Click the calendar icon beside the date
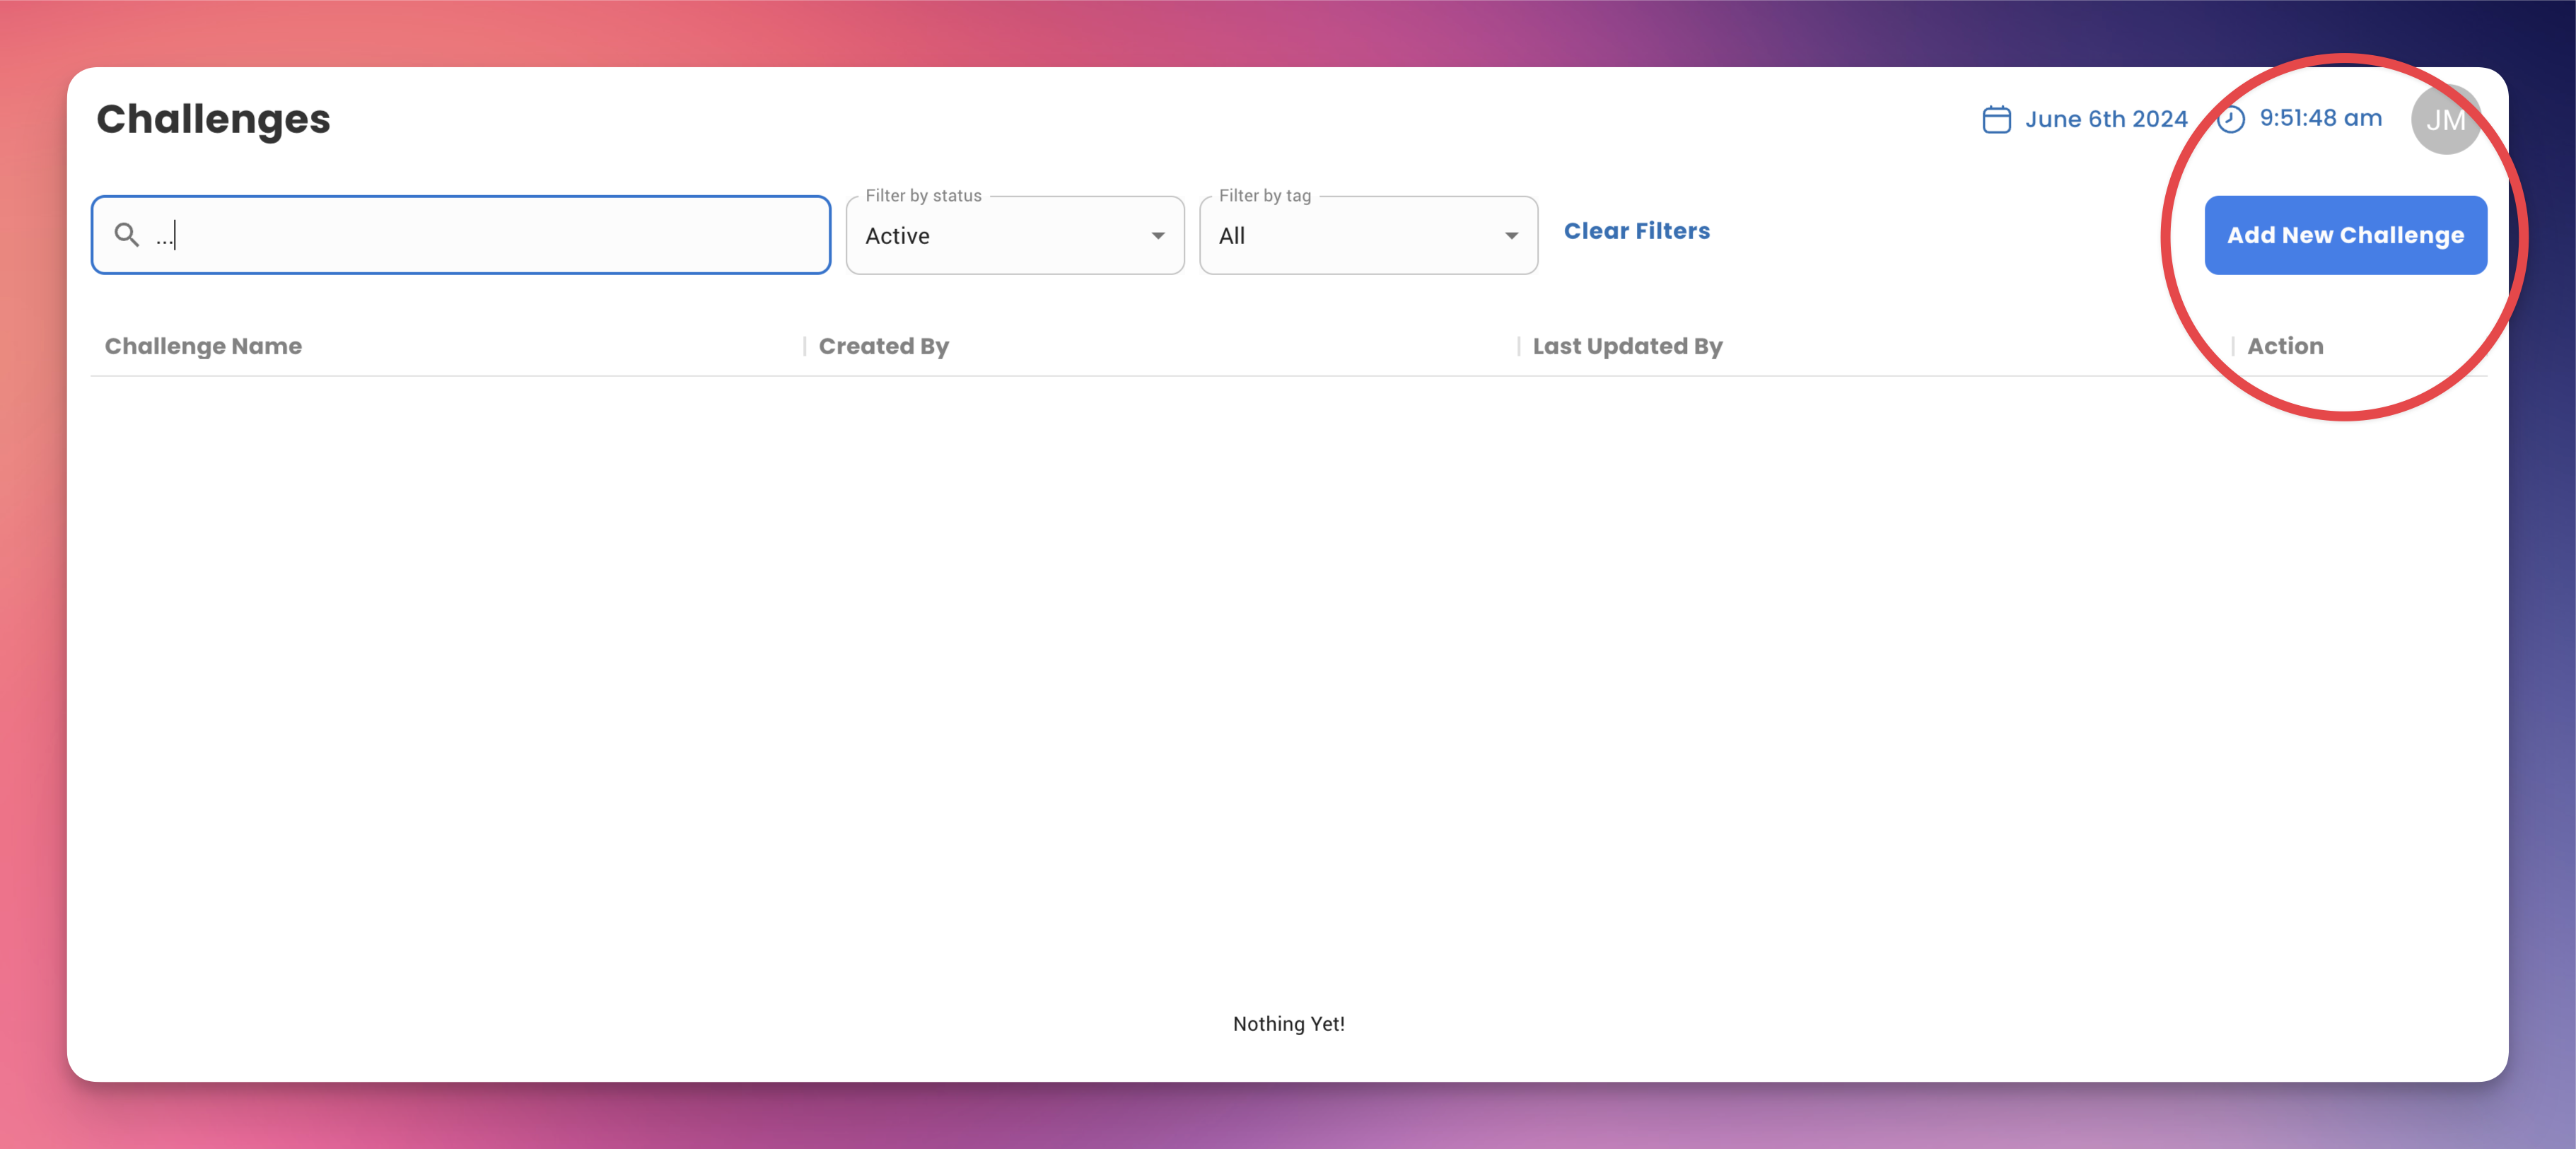This screenshot has height=1149, width=2576. pyautogui.click(x=1996, y=119)
